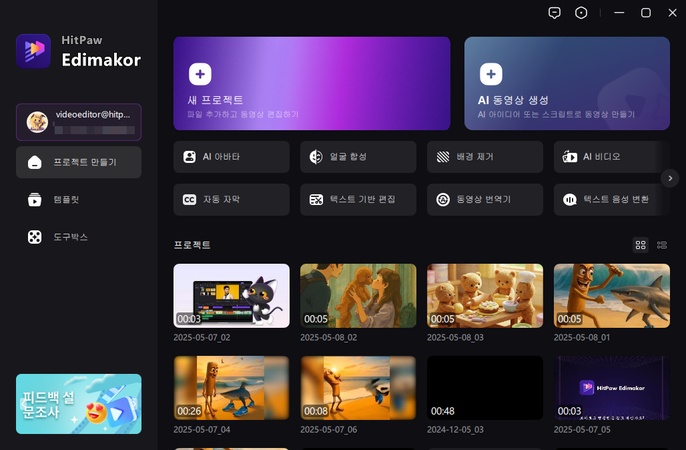Open project thumbnail 2025-05-07_05
Image resolution: width=686 pixels, height=450 pixels.
(x=612, y=388)
